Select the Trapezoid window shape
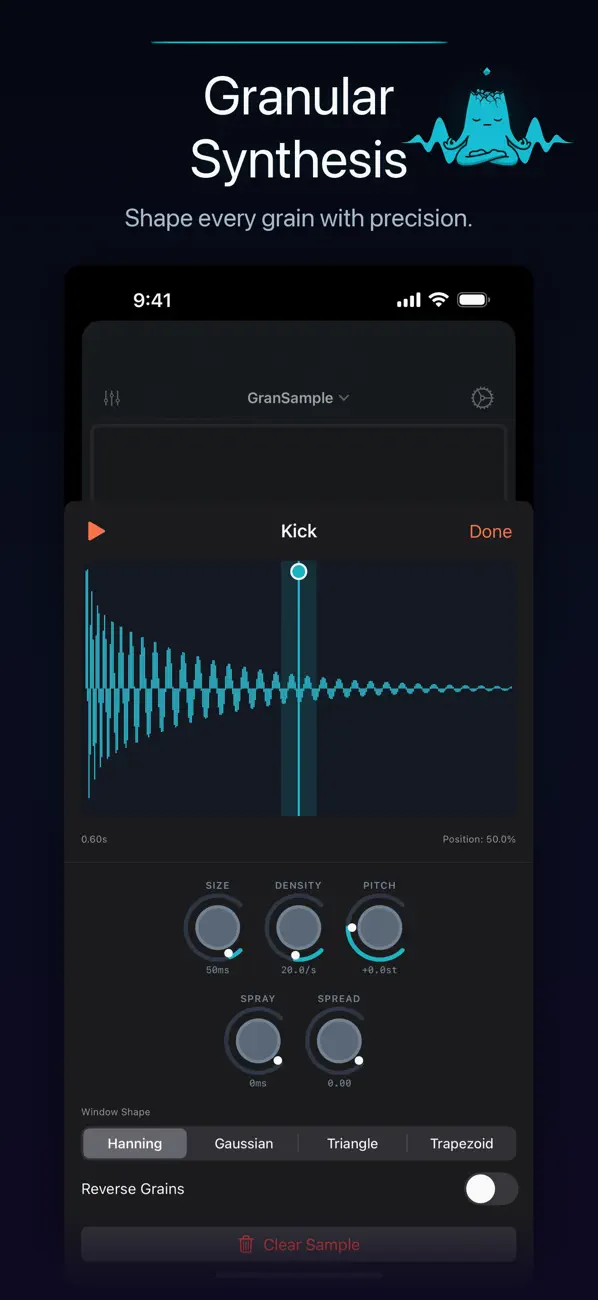Screen dimensions: 598x1300 (x=462, y=1143)
